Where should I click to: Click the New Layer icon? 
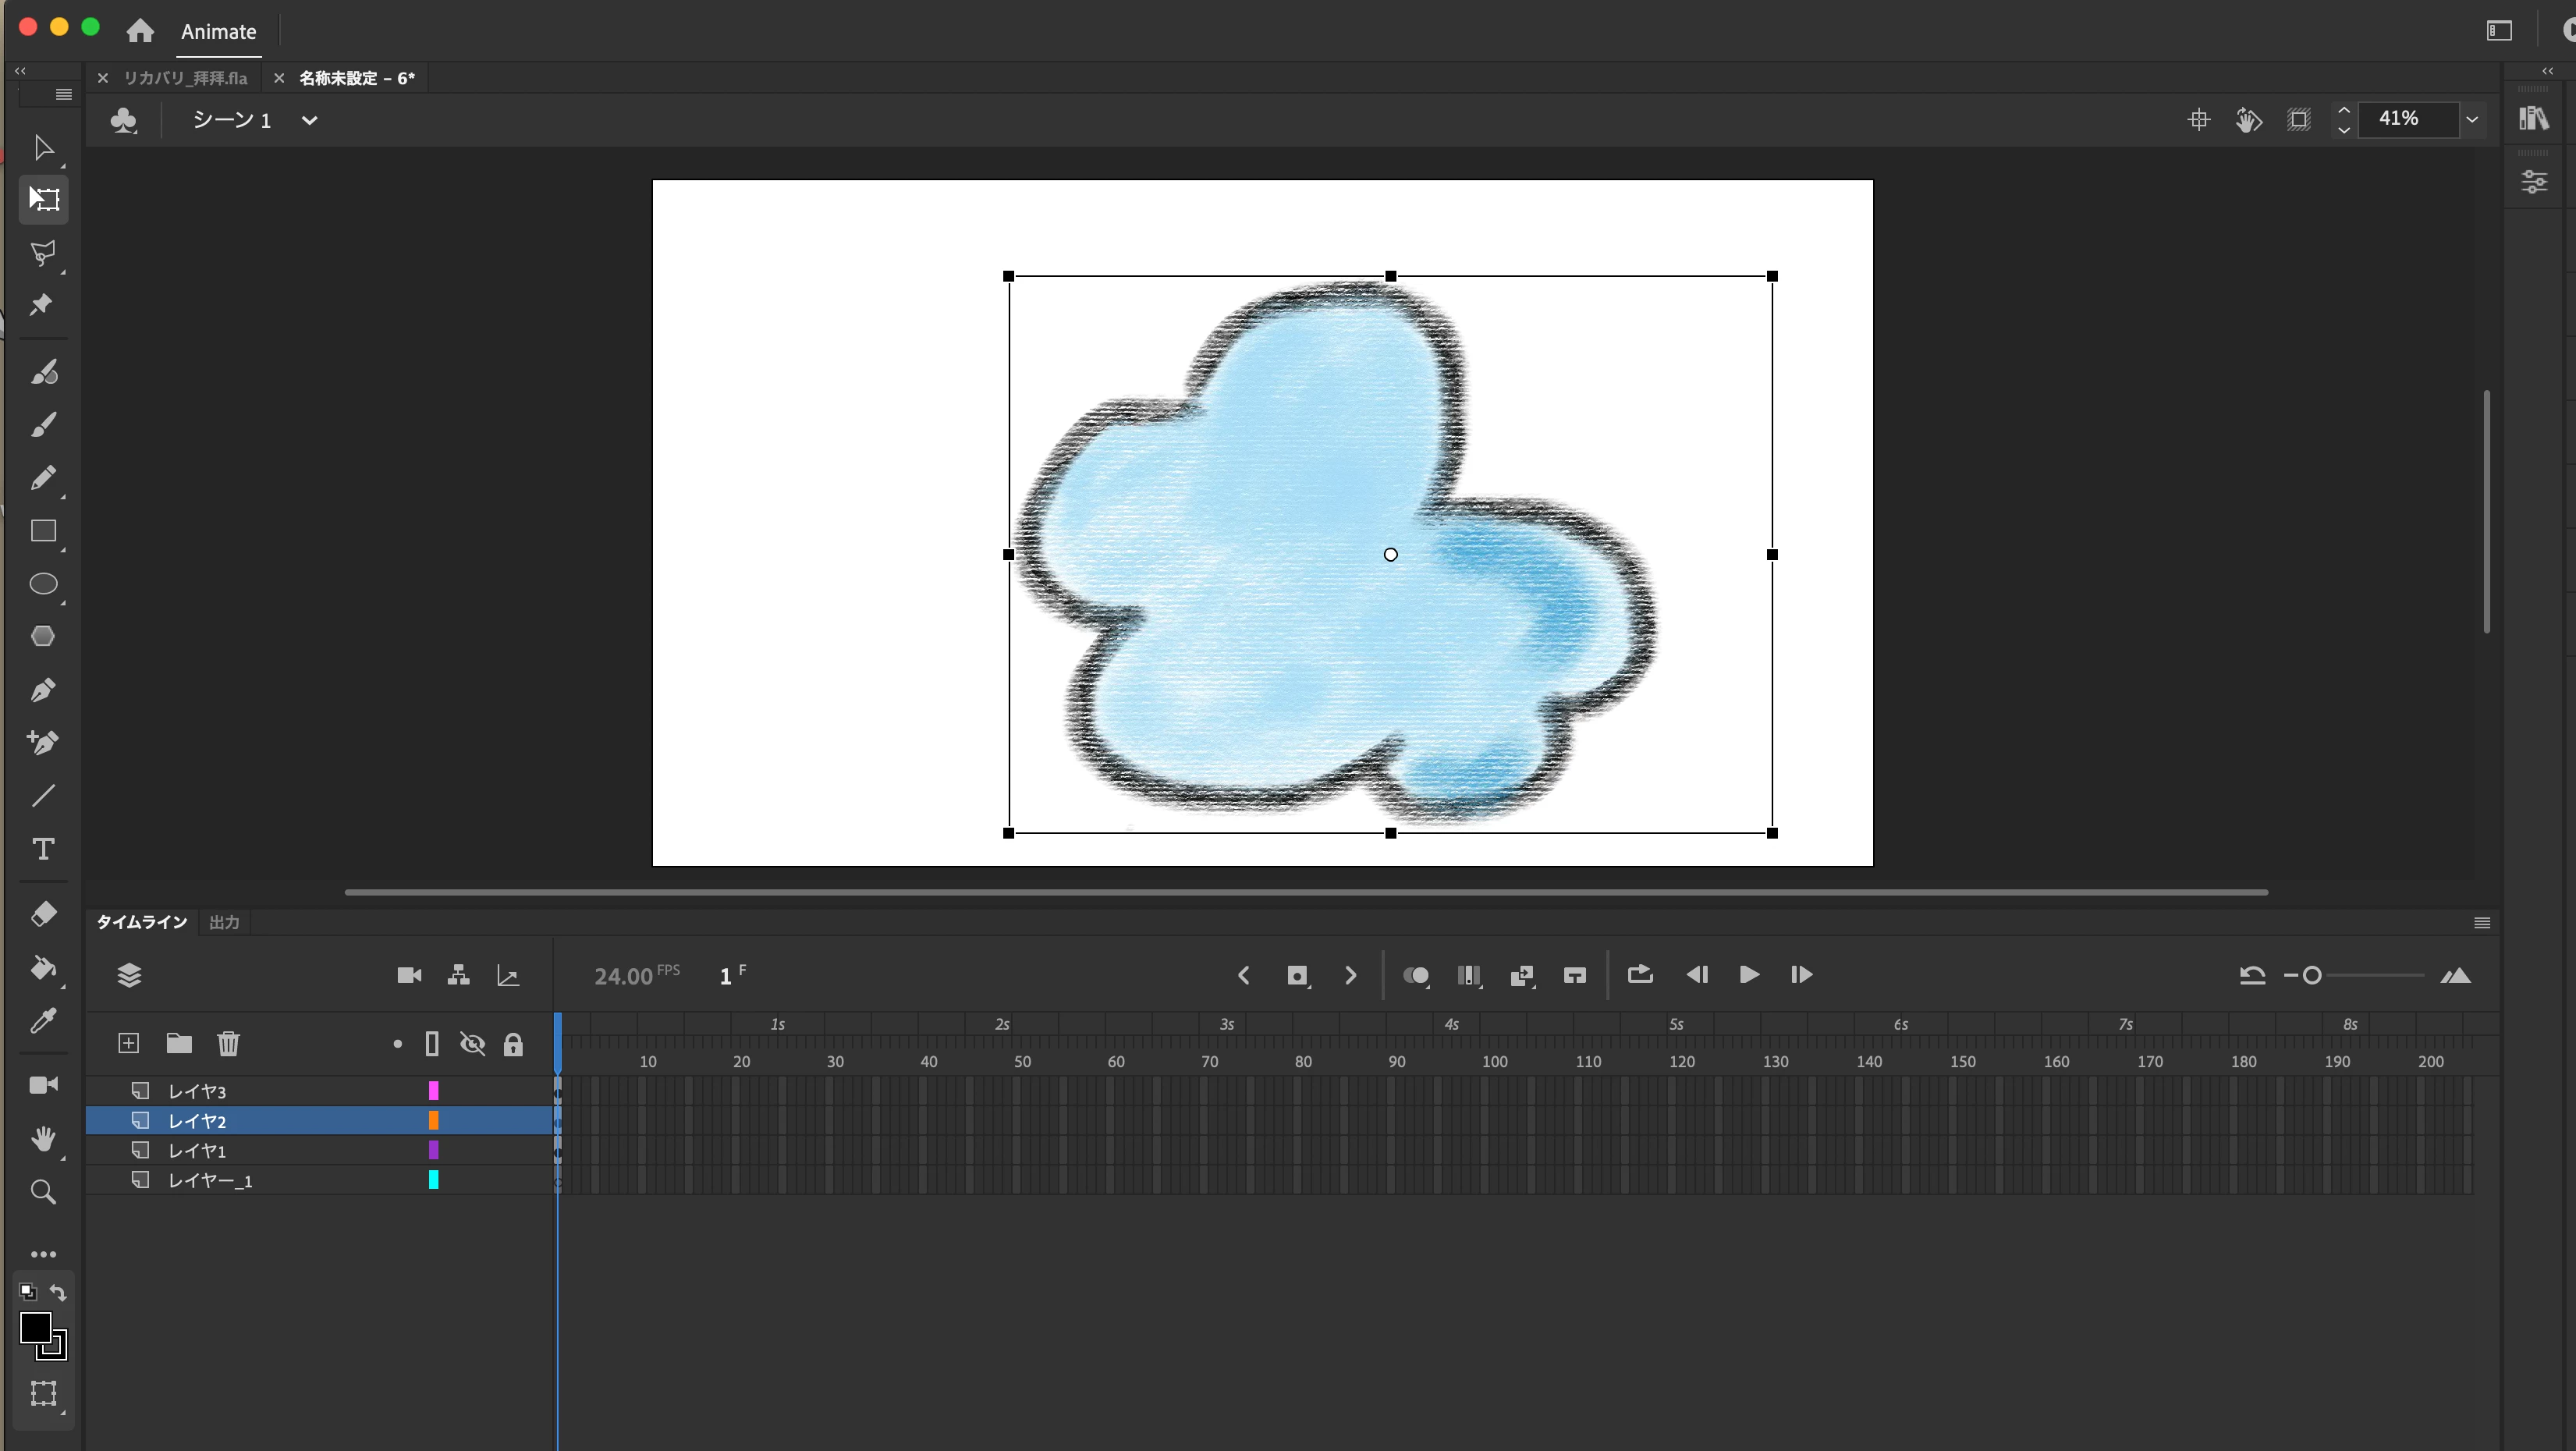(x=129, y=1043)
